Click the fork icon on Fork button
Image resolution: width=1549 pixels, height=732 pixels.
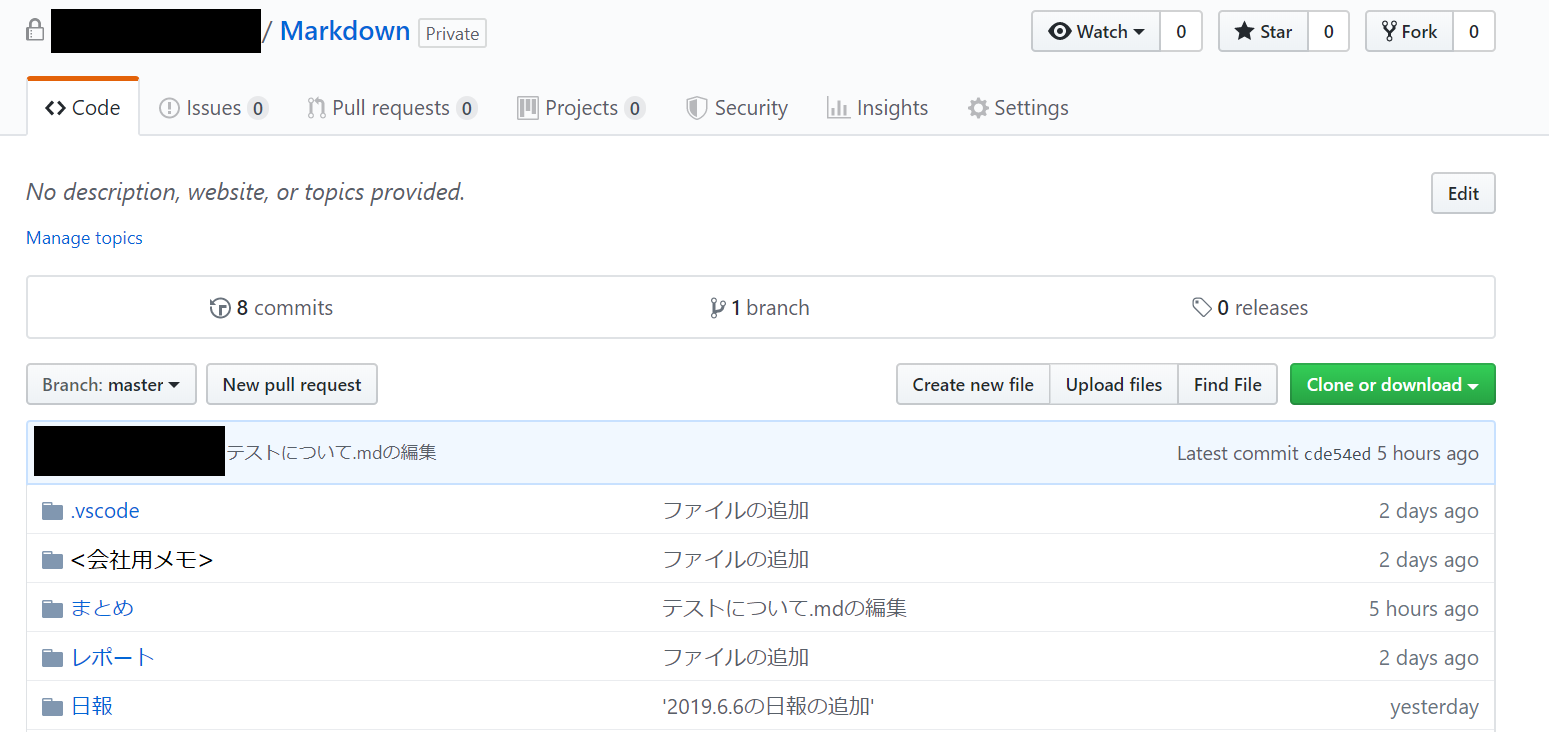tap(1389, 32)
